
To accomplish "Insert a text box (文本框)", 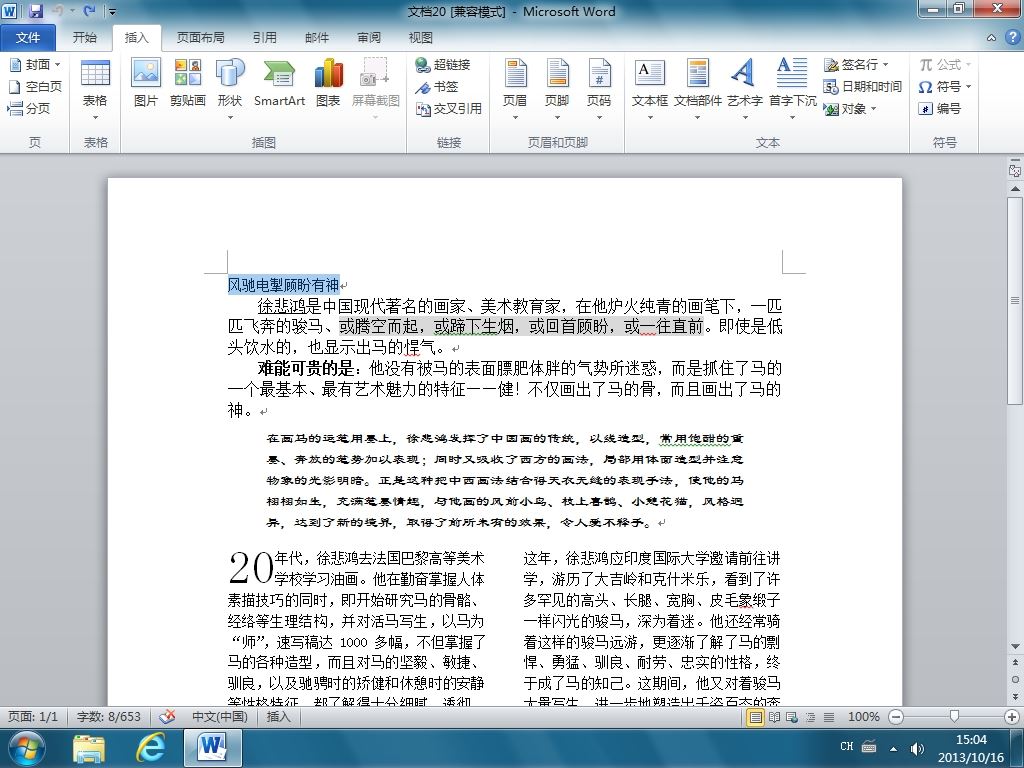I will pyautogui.click(x=650, y=89).
